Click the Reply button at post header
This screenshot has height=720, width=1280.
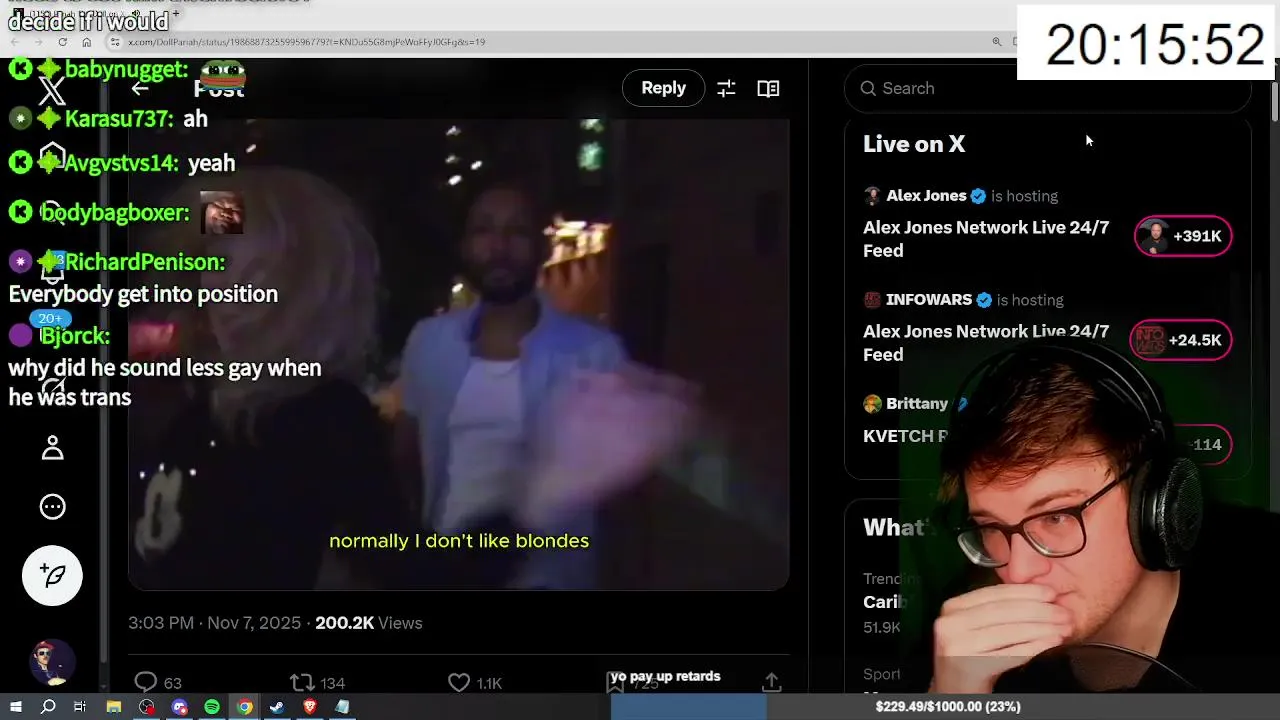[663, 88]
